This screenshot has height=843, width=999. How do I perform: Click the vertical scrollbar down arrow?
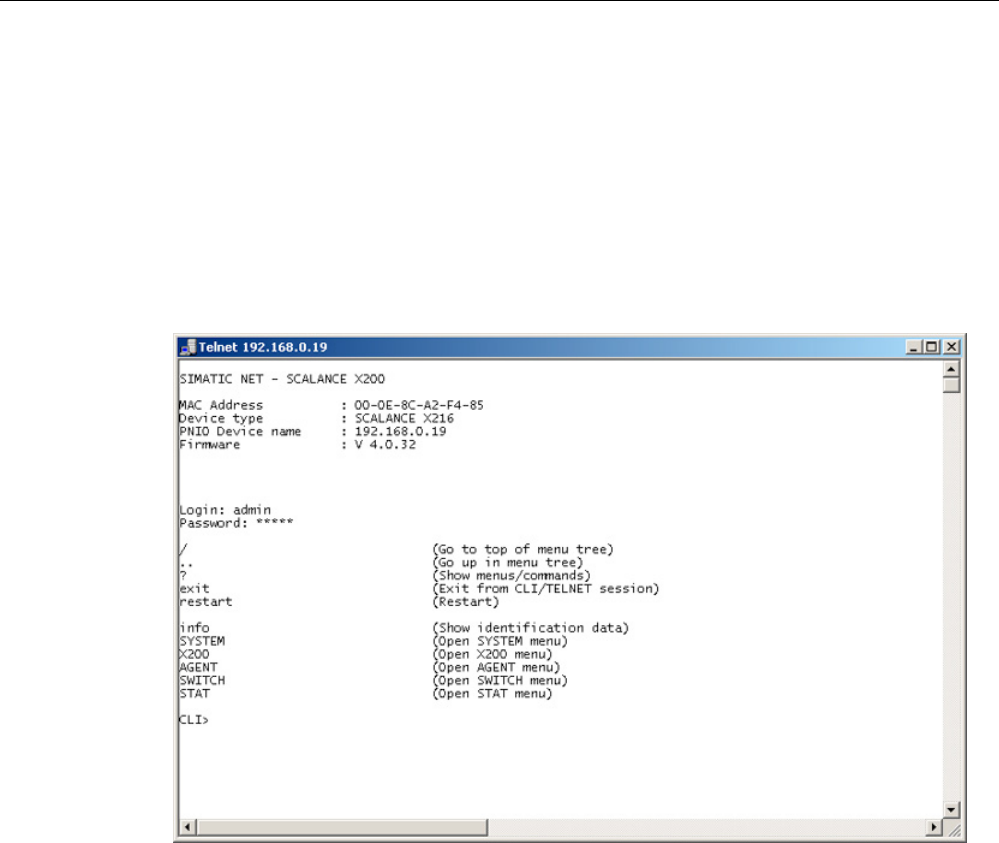pyautogui.click(x=951, y=810)
